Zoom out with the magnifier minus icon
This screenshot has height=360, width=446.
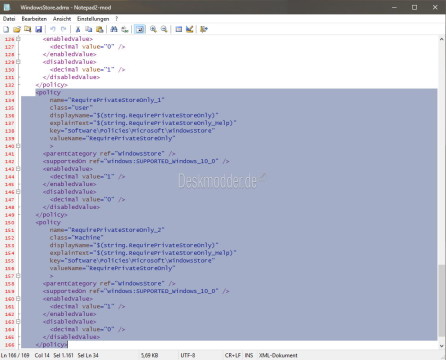(164, 29)
